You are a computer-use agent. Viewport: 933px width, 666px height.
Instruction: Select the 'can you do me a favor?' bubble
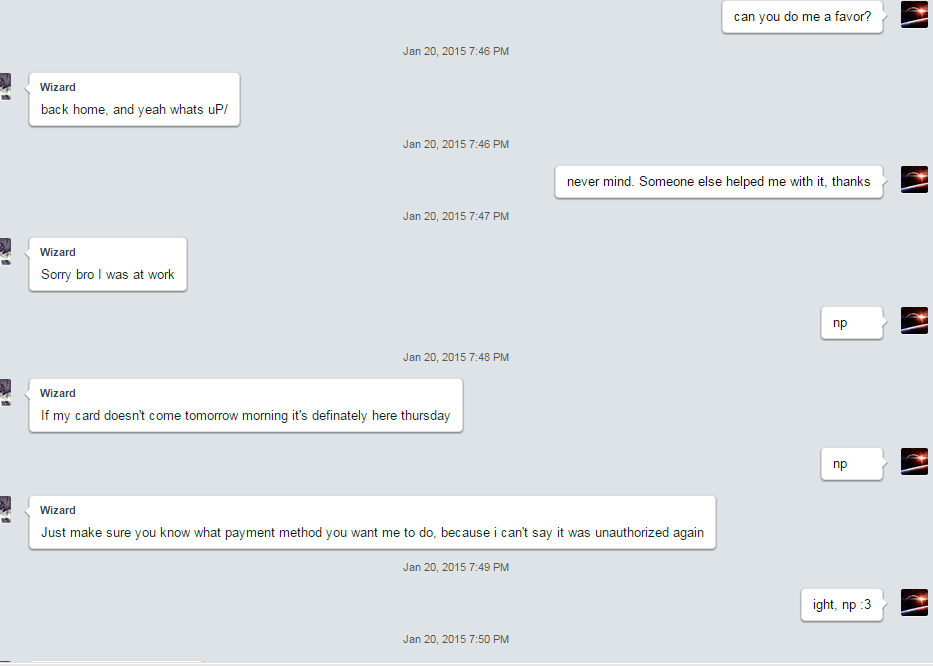tap(802, 17)
